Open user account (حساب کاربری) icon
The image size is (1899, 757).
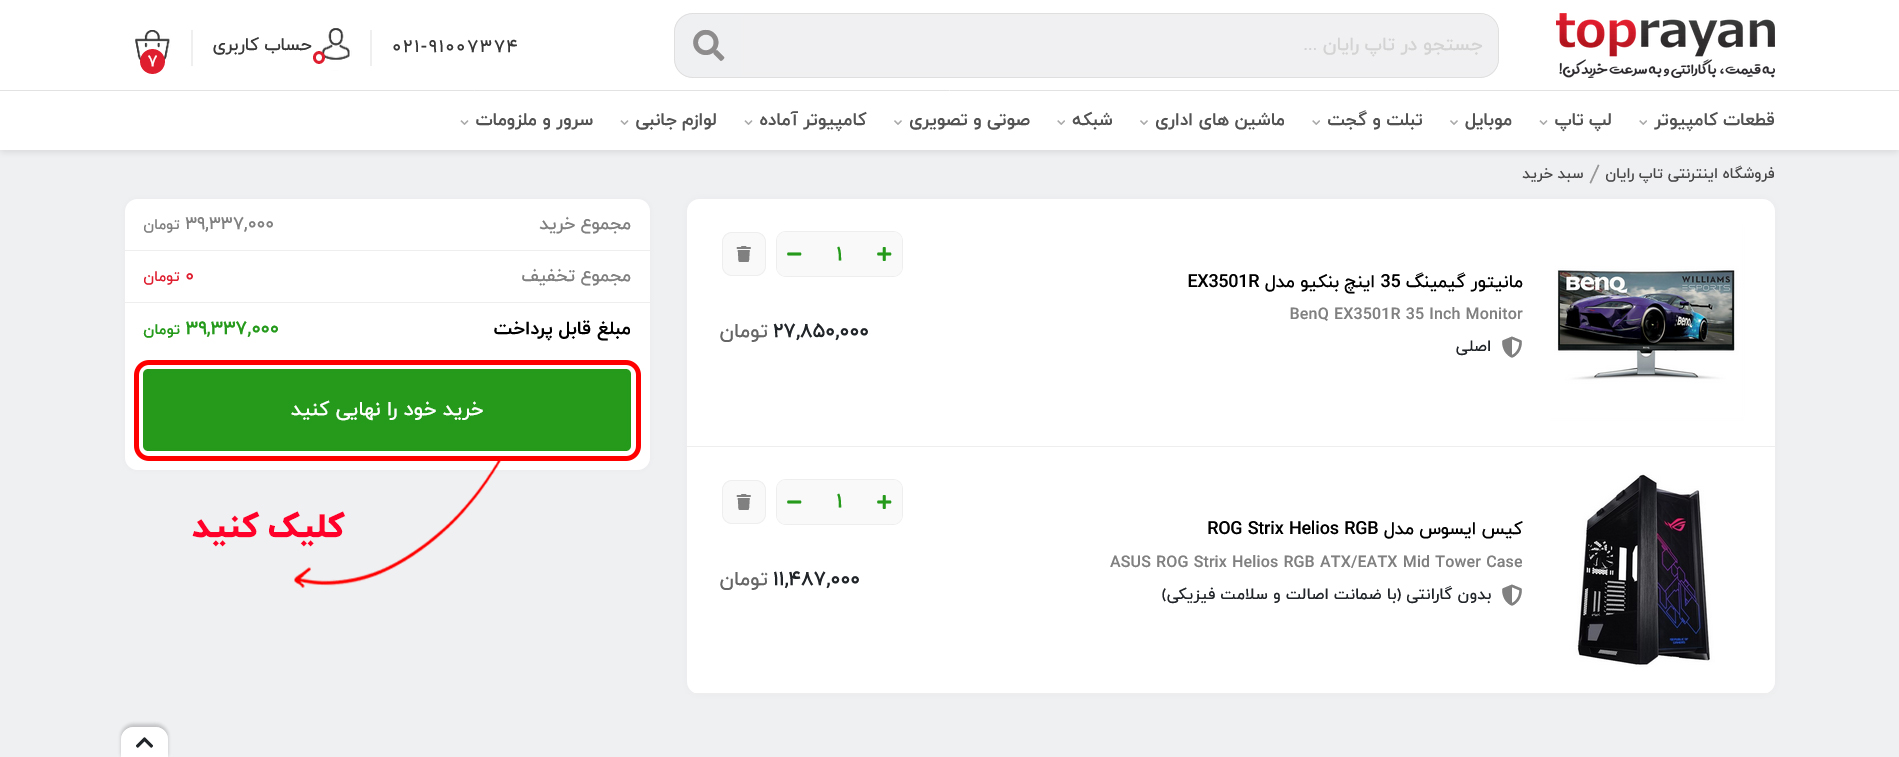332,45
